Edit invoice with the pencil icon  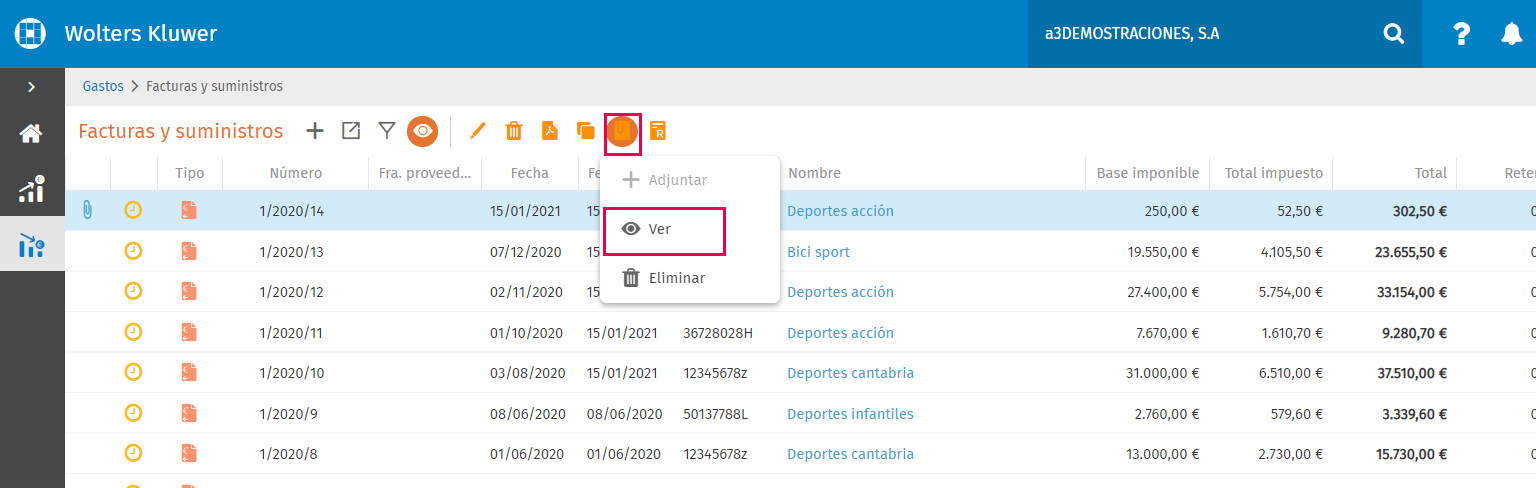click(x=477, y=130)
